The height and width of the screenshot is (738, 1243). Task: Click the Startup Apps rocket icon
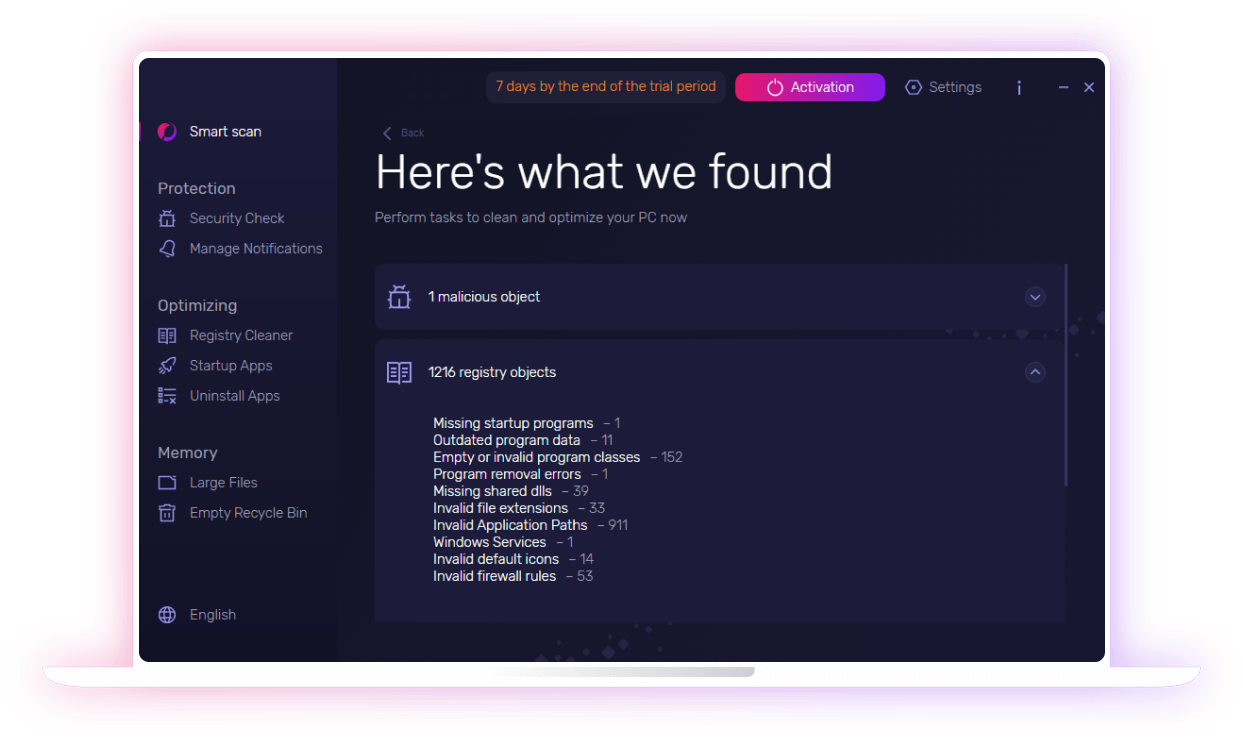coord(167,366)
